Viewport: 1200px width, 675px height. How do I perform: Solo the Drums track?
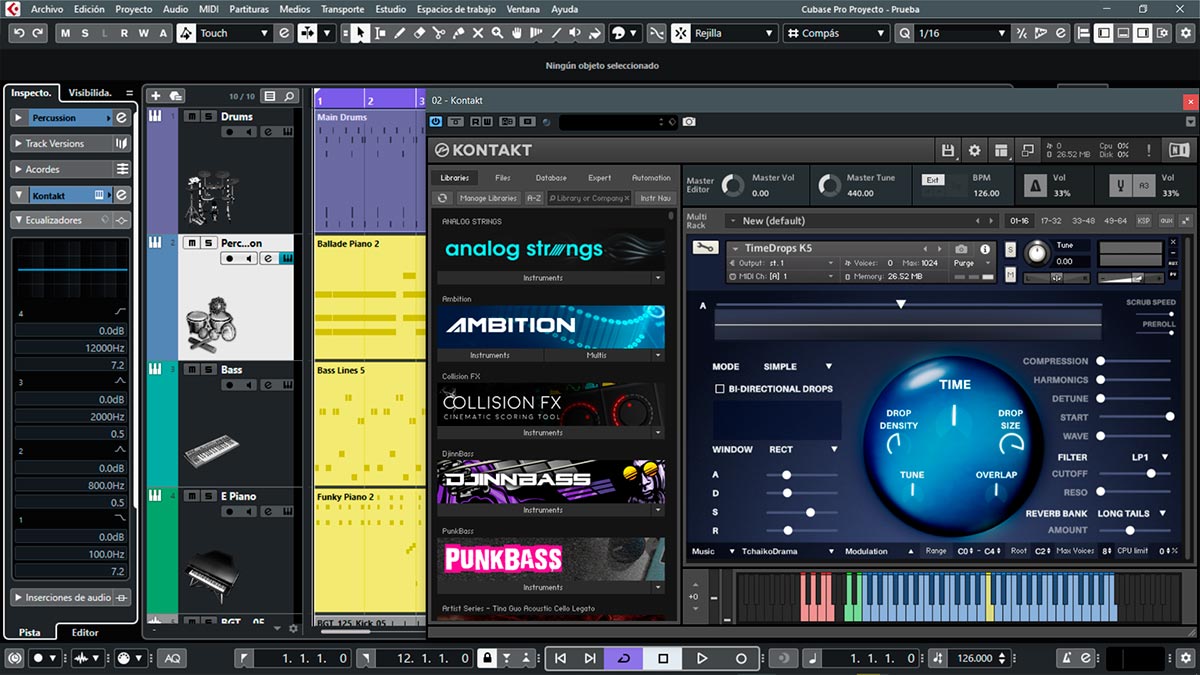[208, 116]
